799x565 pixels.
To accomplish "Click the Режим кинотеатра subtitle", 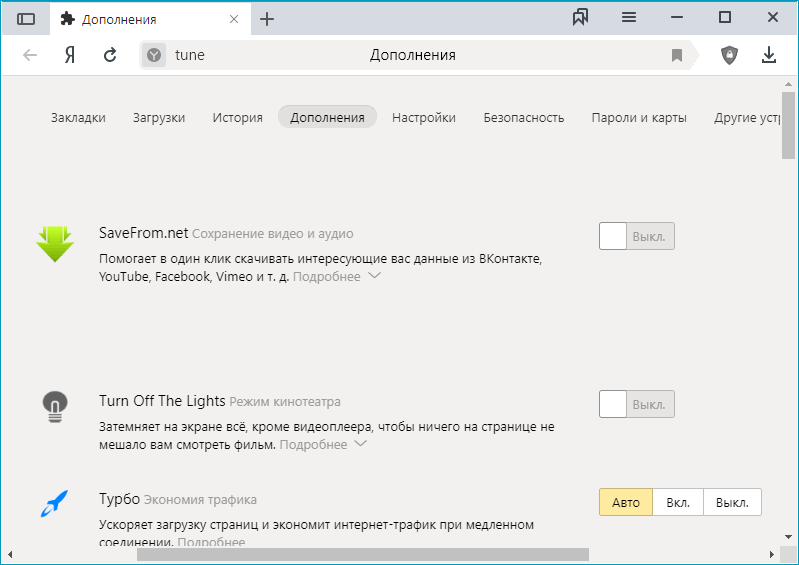I will [x=285, y=401].
